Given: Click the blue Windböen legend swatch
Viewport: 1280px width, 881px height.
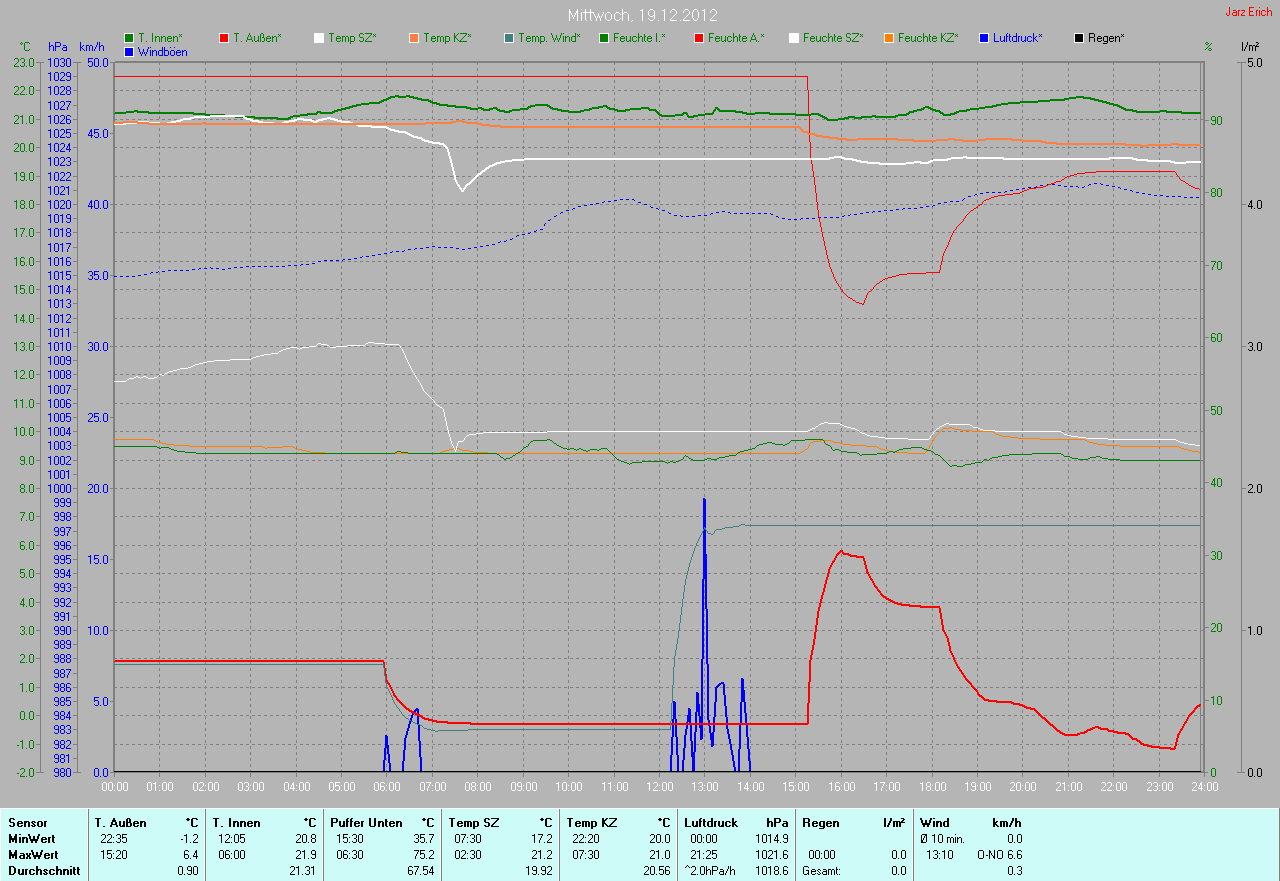Looking at the screenshot, I should [x=129, y=51].
